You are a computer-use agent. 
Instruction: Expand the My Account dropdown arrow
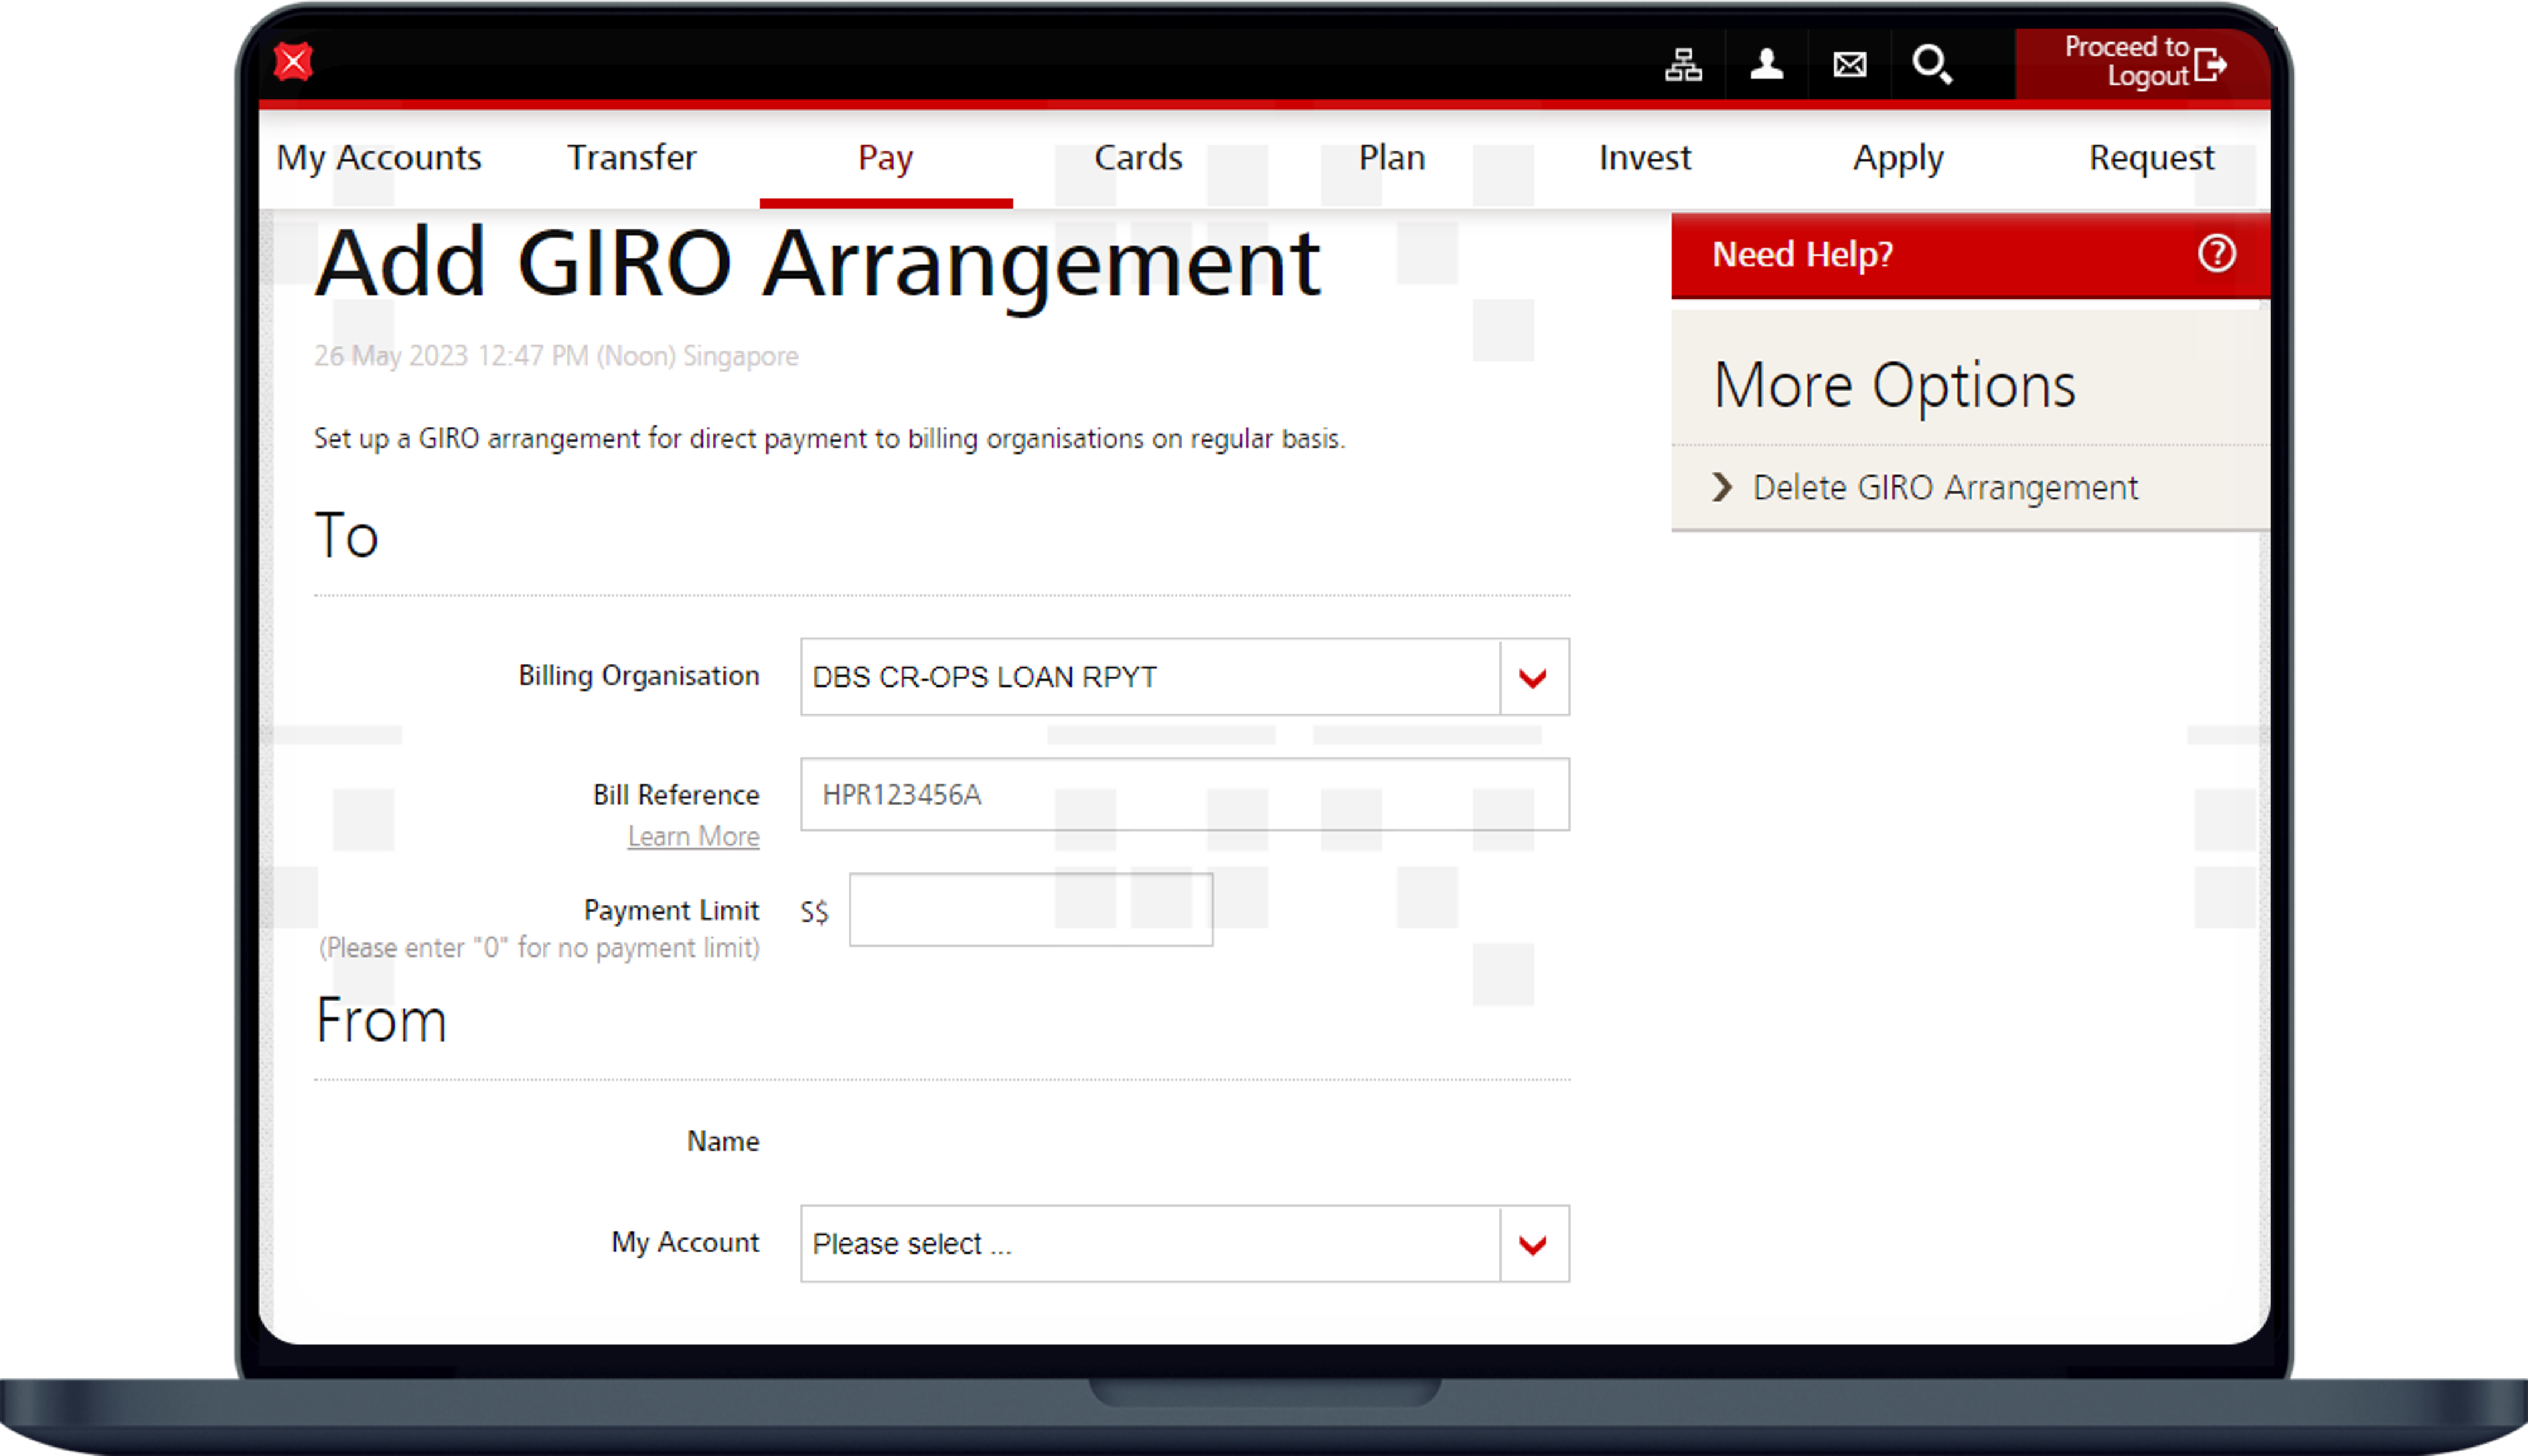(x=1533, y=1244)
